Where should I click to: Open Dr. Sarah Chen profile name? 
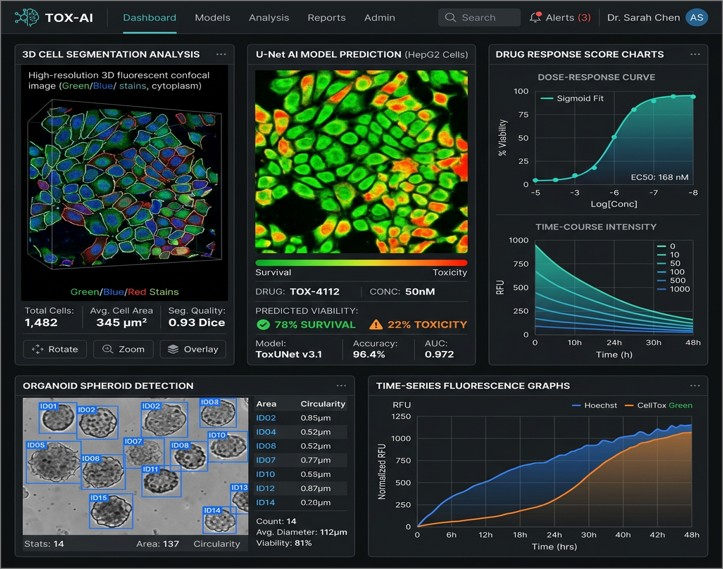(x=643, y=18)
